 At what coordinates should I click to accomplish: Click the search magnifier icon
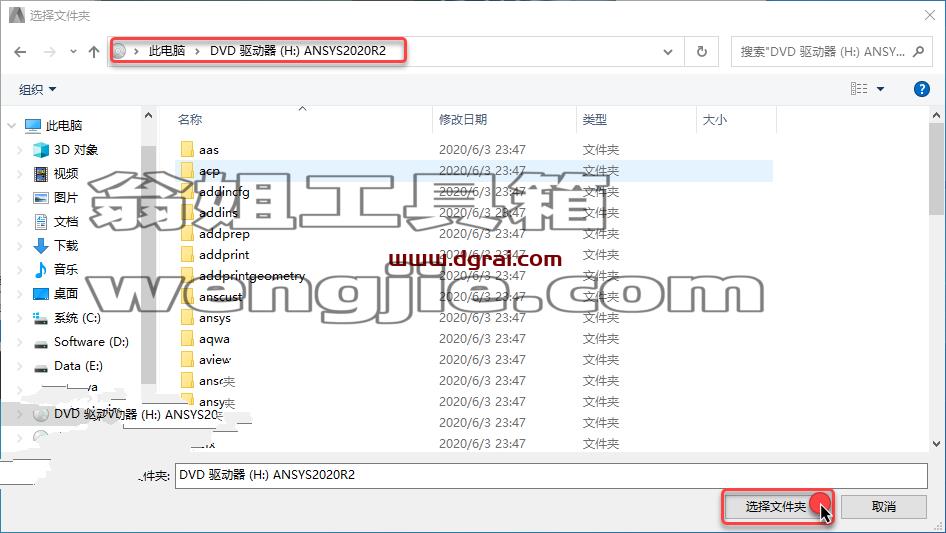coord(918,52)
